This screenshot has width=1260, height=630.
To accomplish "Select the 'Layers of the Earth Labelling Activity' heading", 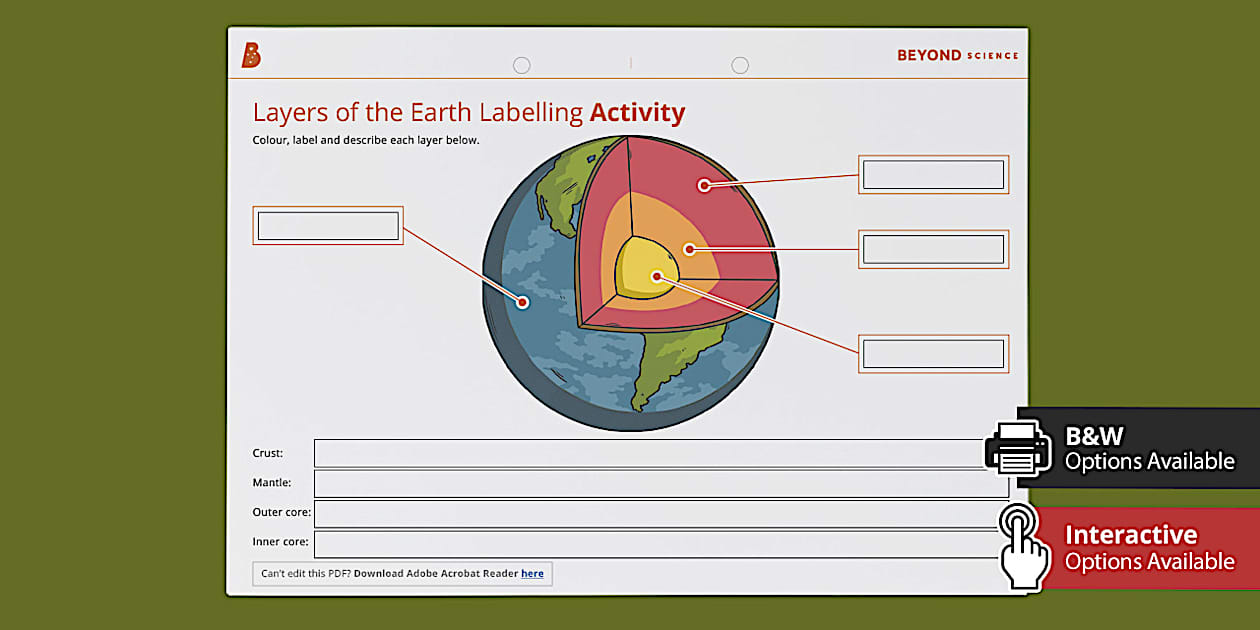I will (469, 112).
